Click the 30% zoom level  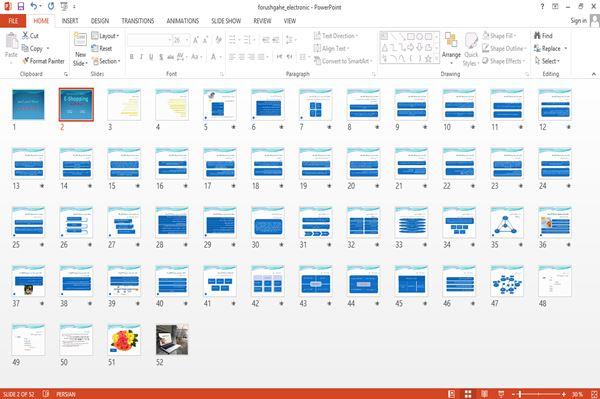(x=577, y=394)
